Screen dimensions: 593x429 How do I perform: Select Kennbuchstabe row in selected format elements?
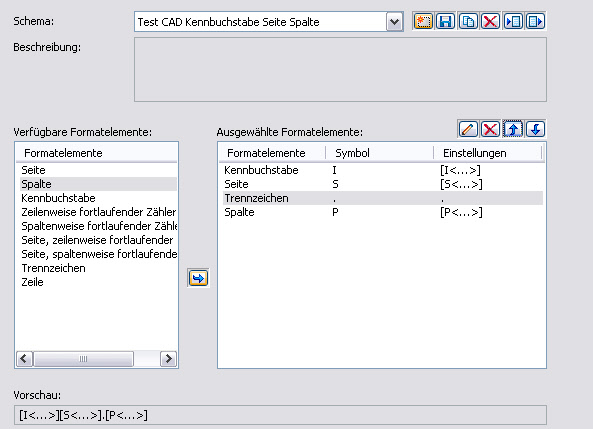383,170
